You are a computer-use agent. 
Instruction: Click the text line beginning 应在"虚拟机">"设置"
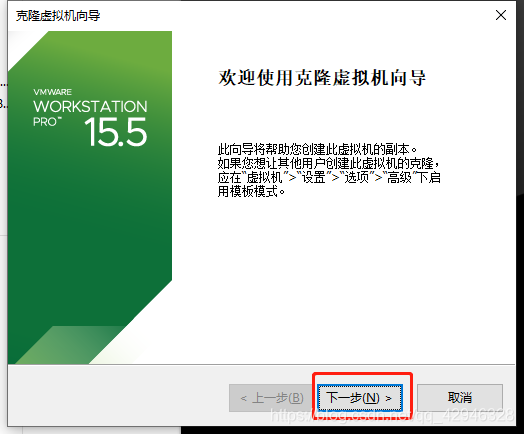coord(329,177)
